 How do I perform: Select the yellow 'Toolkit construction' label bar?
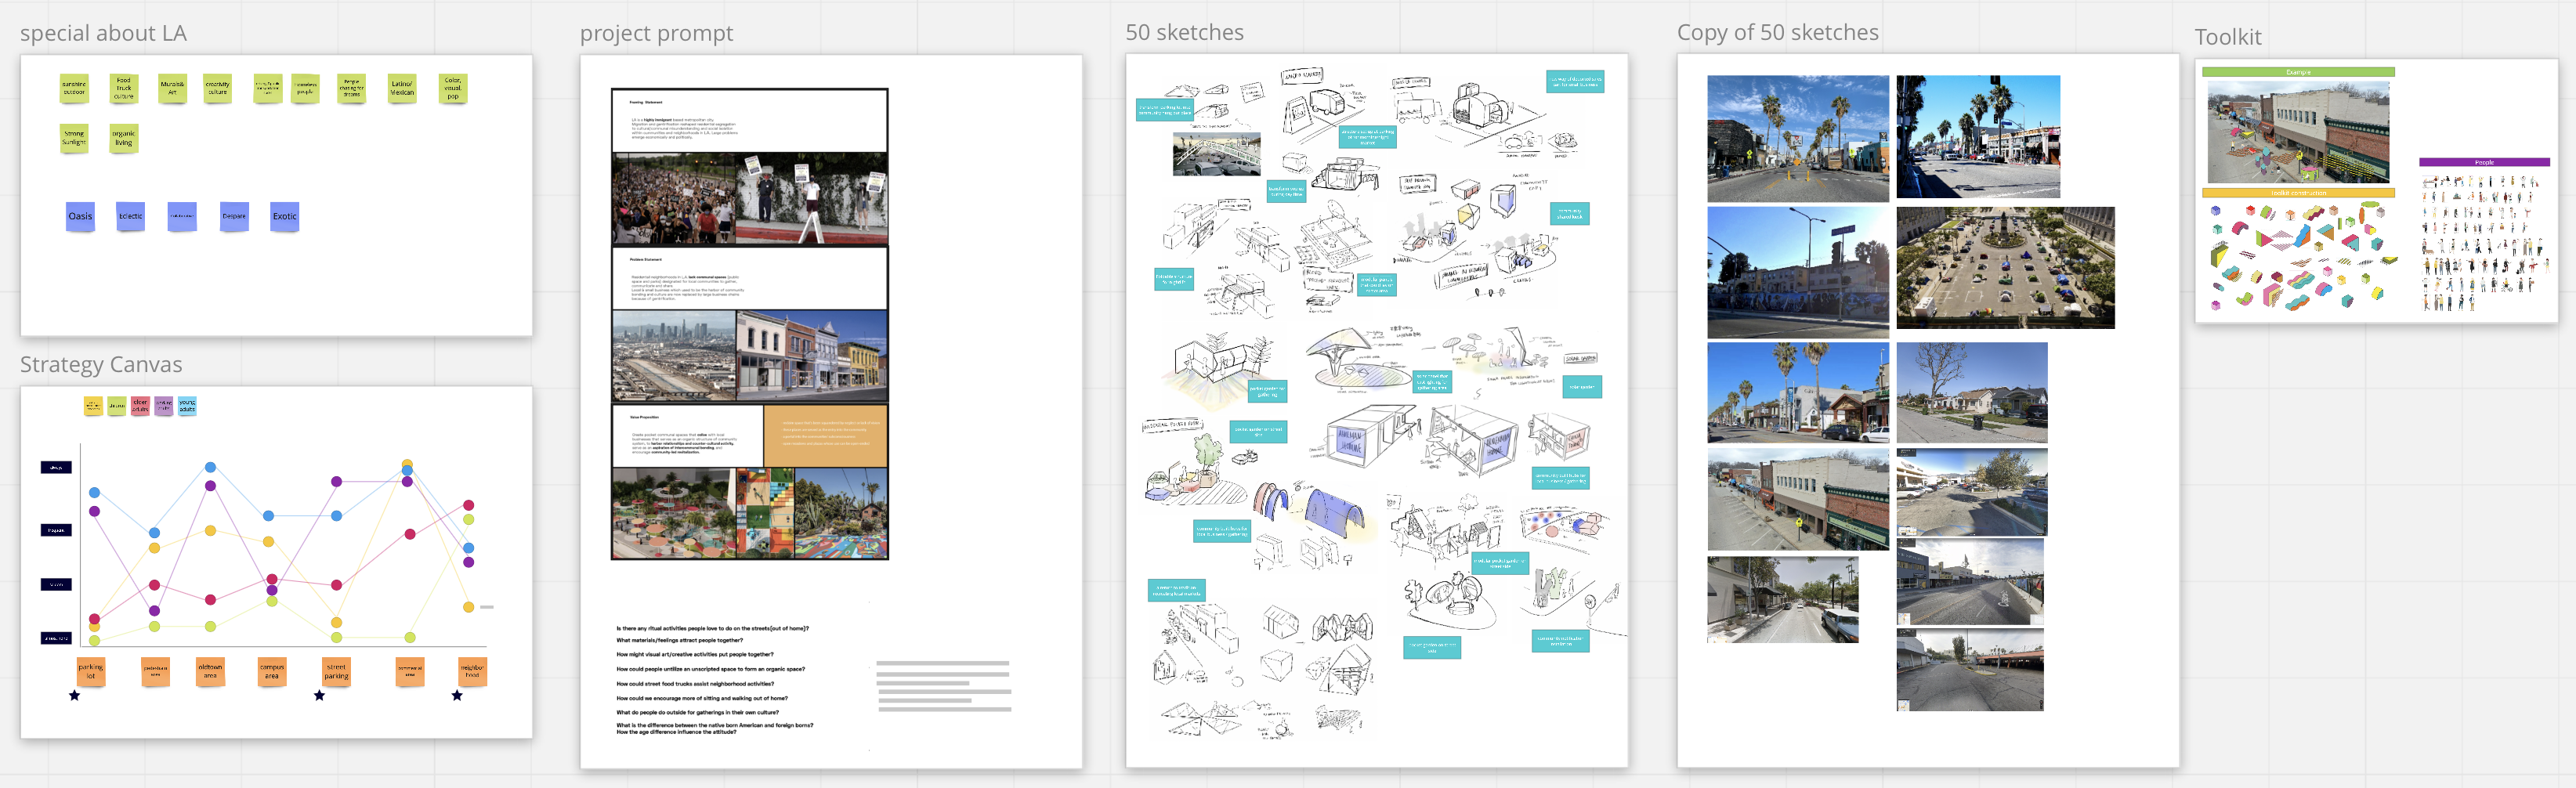point(2297,193)
